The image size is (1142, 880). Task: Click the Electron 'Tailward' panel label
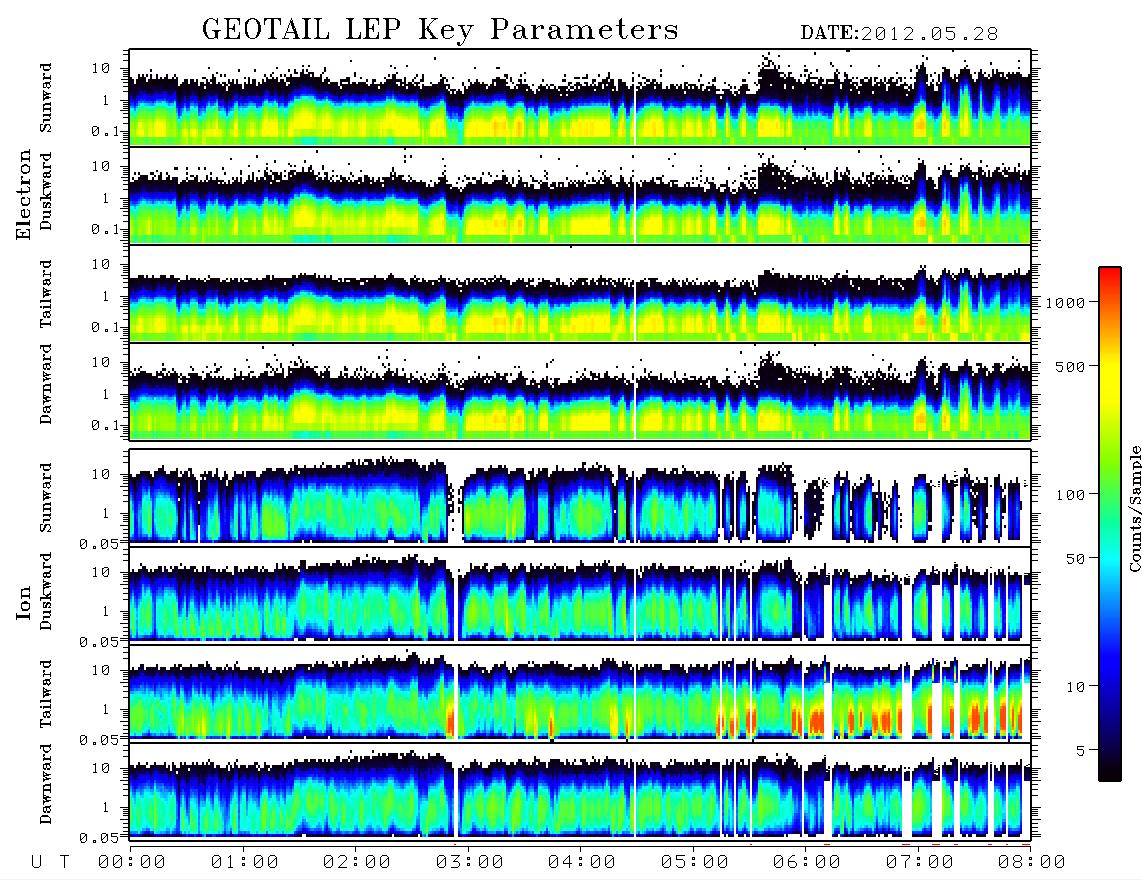pos(46,294)
